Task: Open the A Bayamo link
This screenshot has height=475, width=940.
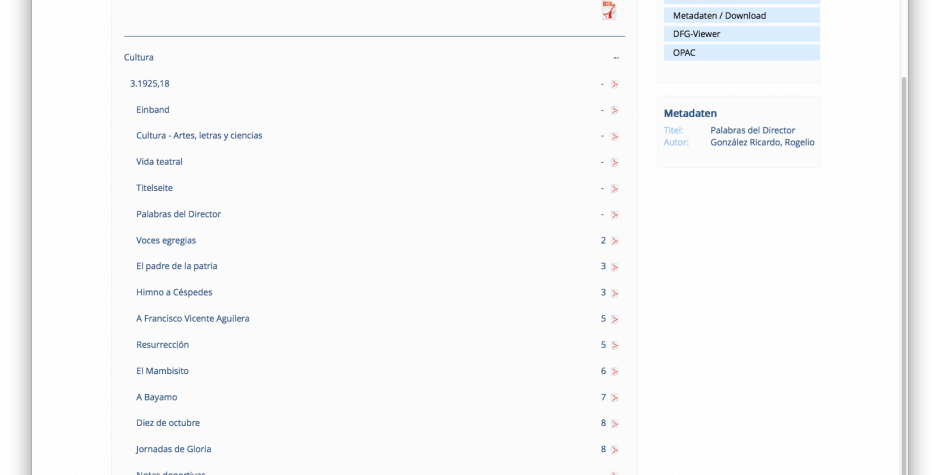Action: 156,397
